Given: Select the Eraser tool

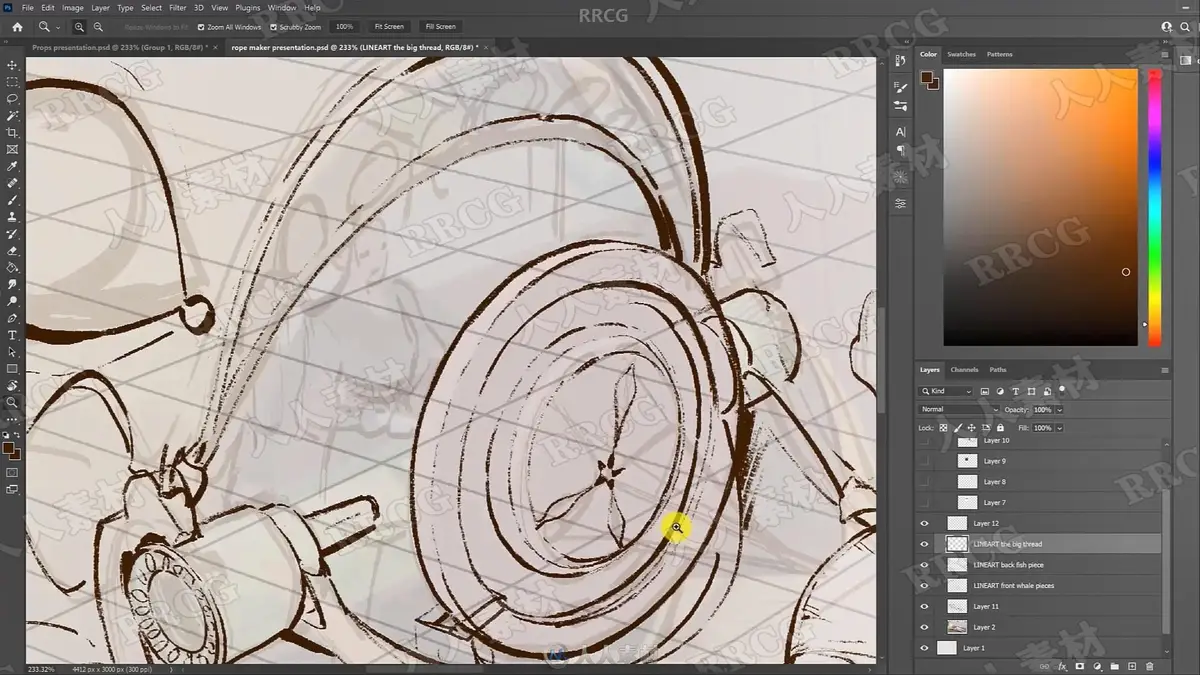Looking at the screenshot, I should pos(12,251).
